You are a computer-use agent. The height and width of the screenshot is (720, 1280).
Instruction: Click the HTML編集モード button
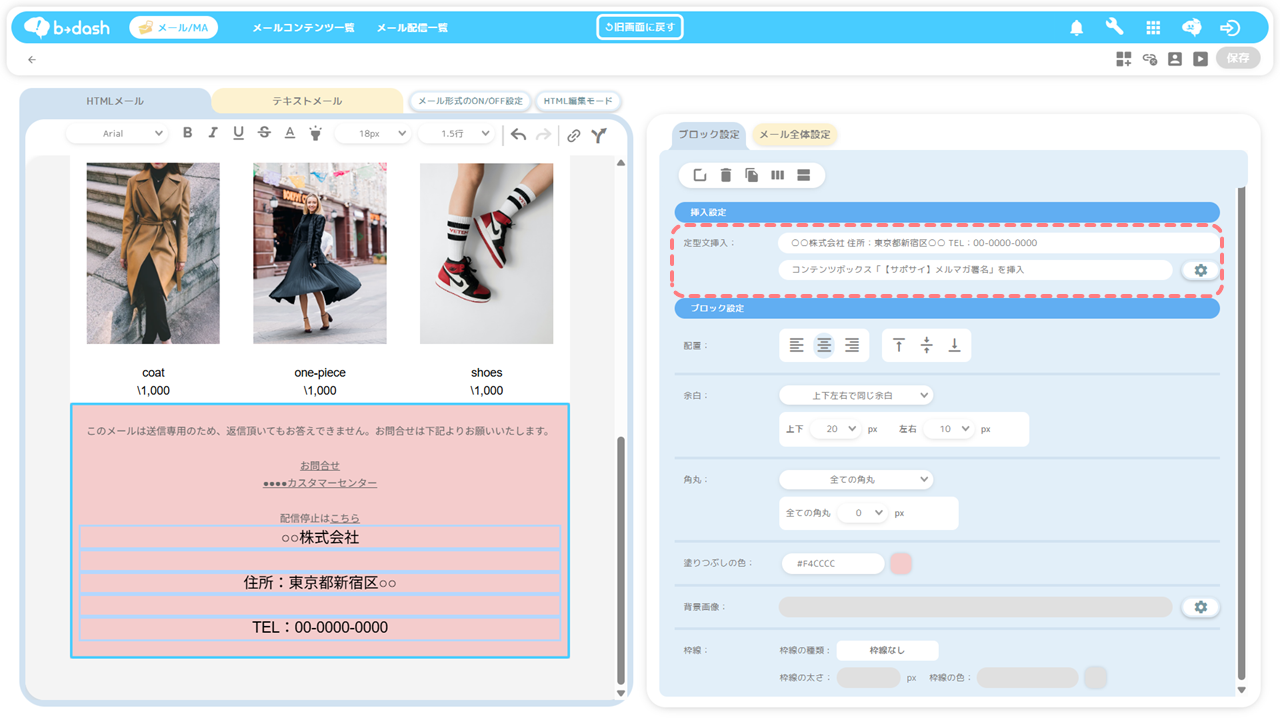[578, 101]
